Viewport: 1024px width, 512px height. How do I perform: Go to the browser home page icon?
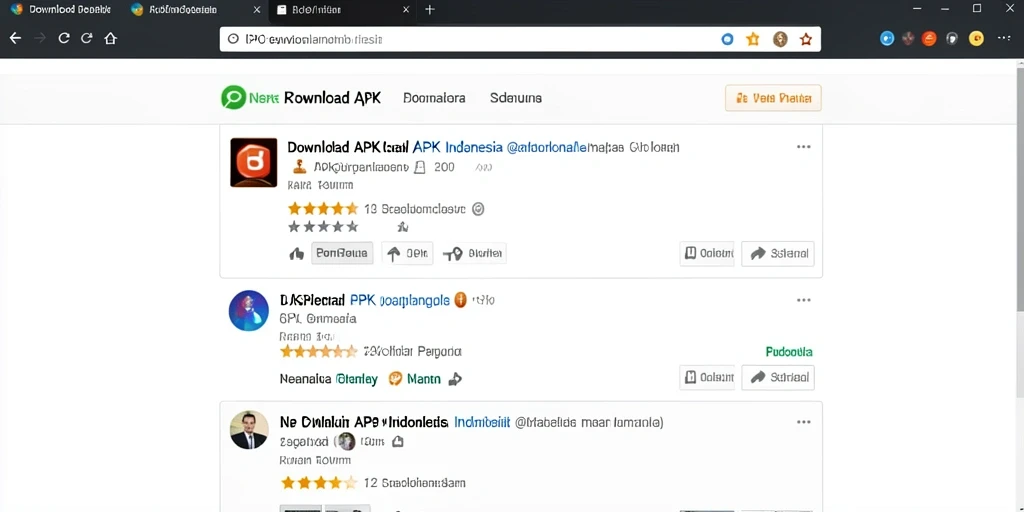click(110, 39)
